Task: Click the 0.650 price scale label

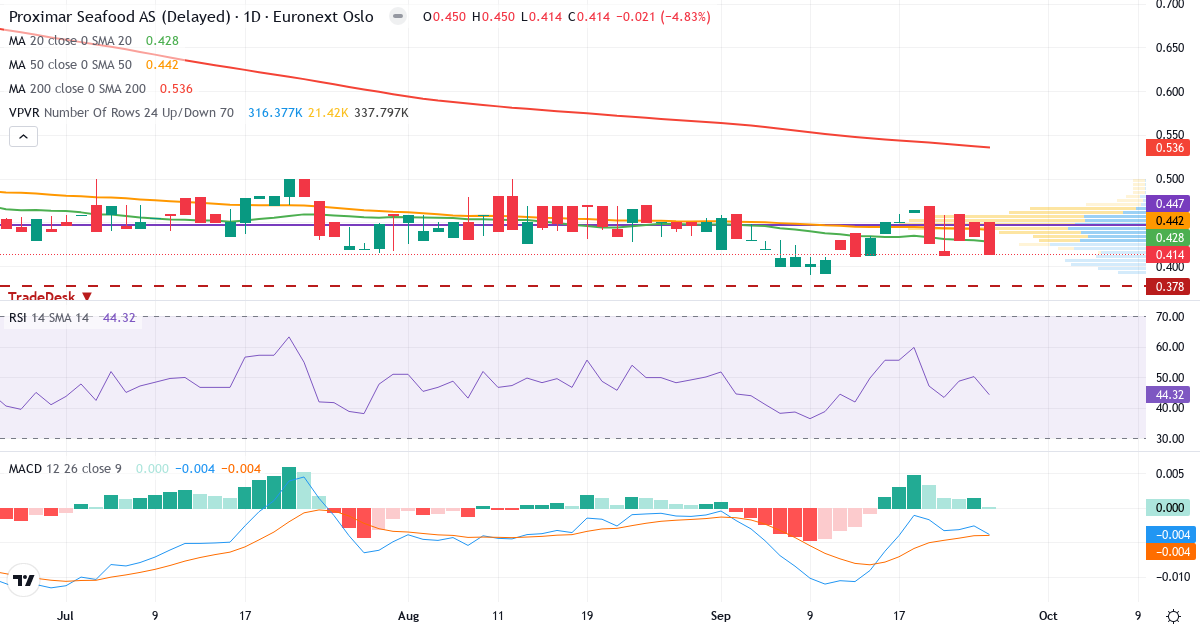Action: [x=1171, y=47]
